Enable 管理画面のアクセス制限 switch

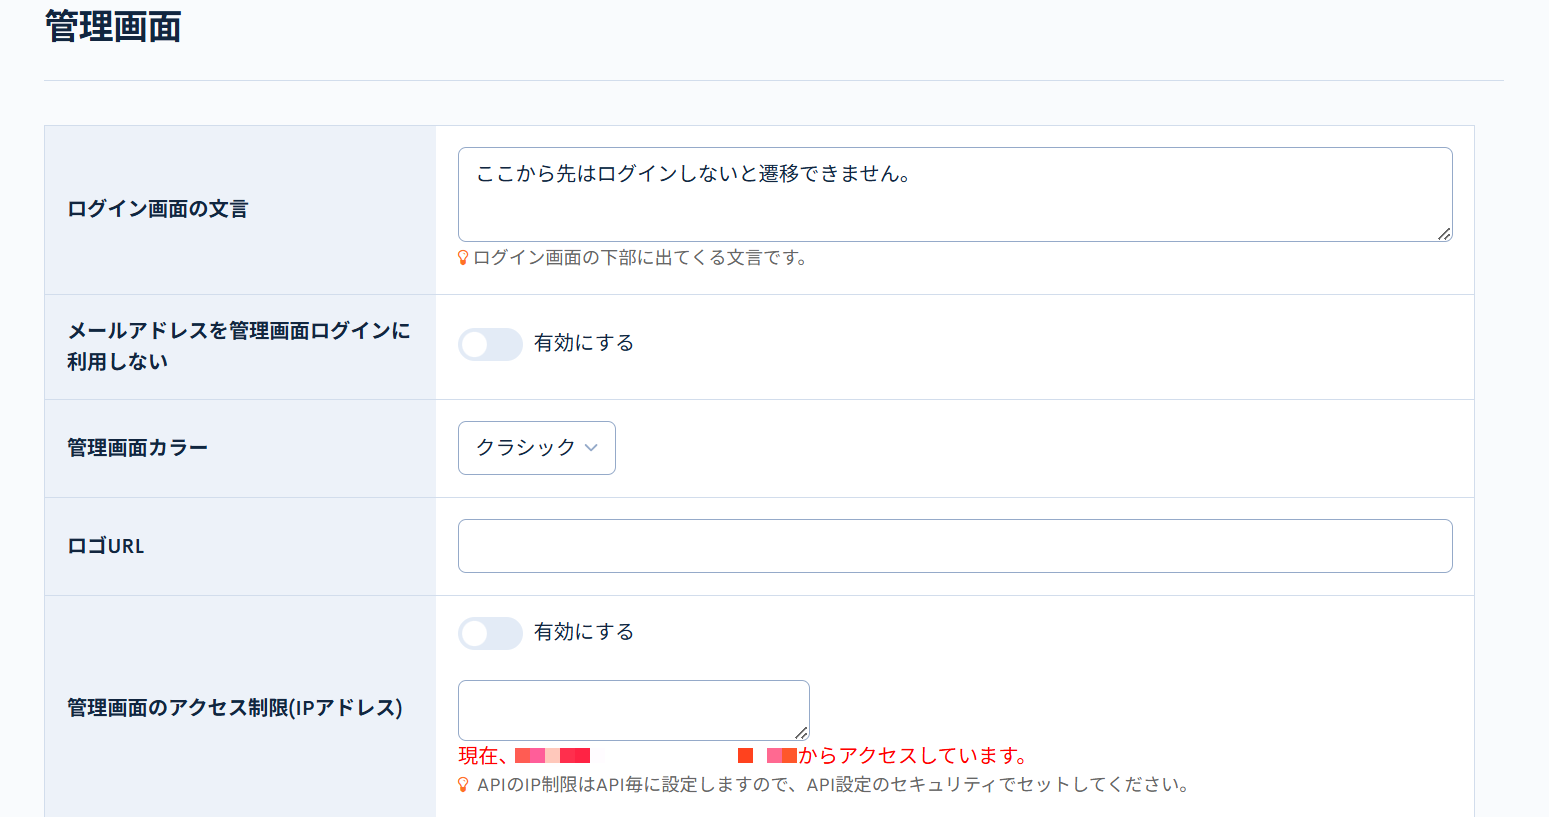(x=490, y=633)
